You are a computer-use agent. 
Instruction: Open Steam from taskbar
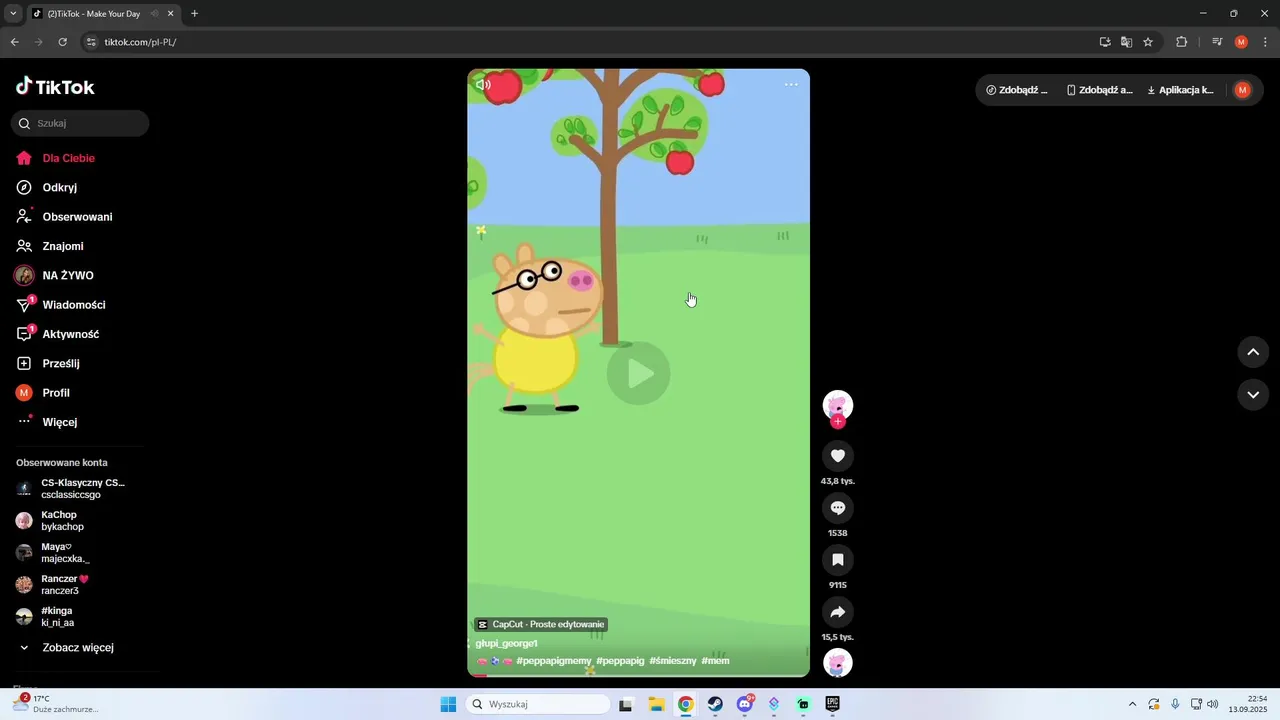click(715, 704)
